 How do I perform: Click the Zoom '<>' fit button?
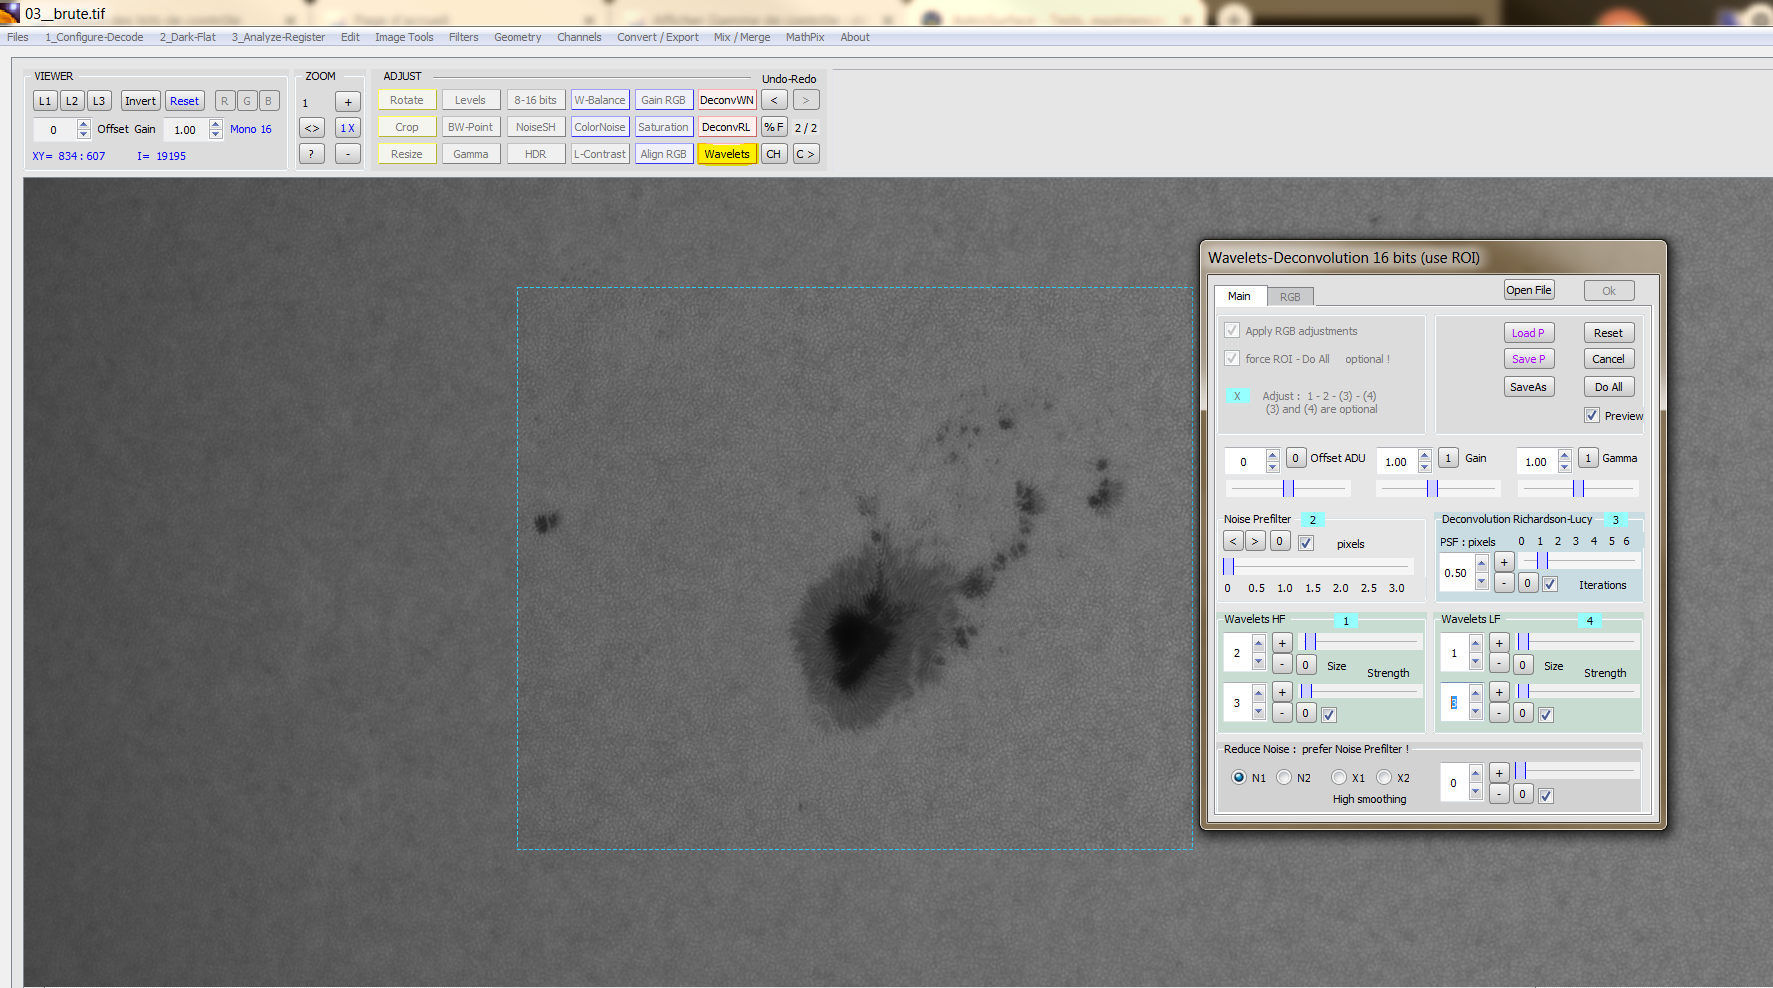tap(312, 128)
